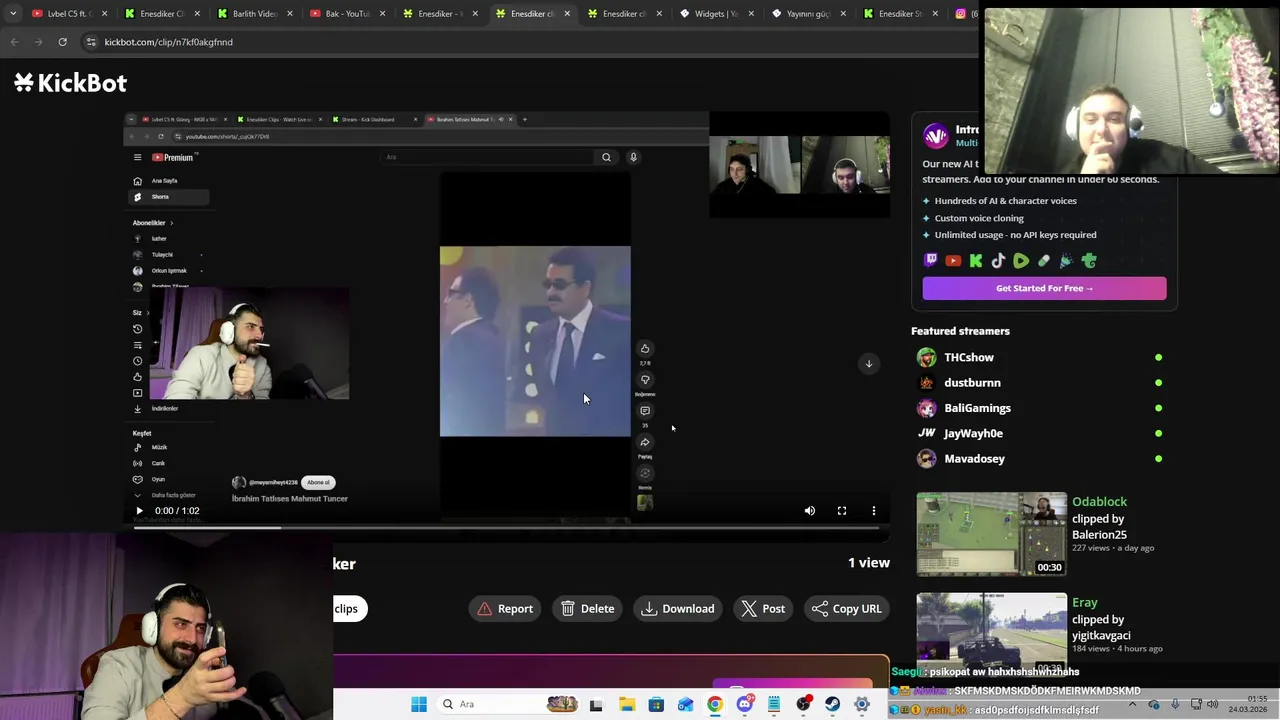
Task: Go back in the browser
Action: (14, 42)
